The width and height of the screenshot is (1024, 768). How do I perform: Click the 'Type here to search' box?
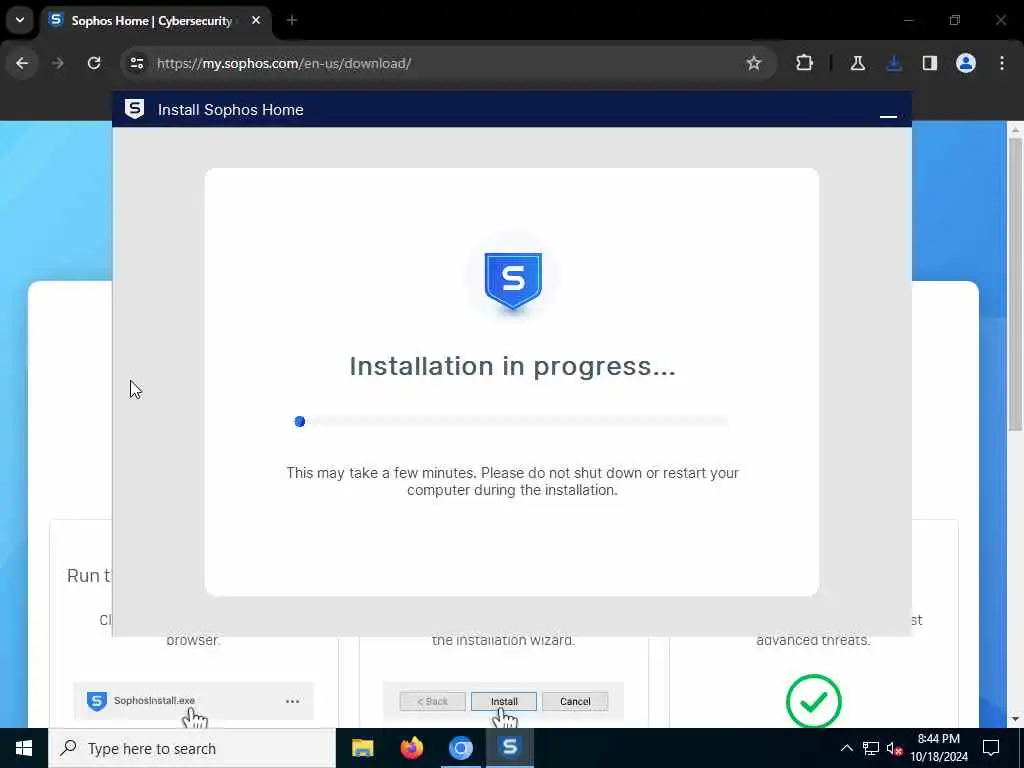click(192, 748)
